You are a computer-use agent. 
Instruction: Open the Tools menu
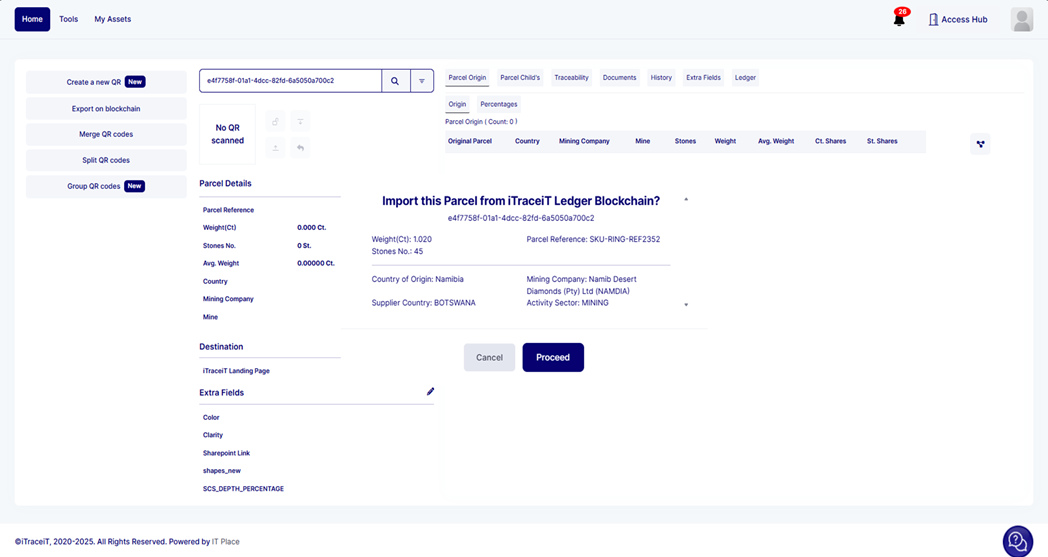pos(68,19)
